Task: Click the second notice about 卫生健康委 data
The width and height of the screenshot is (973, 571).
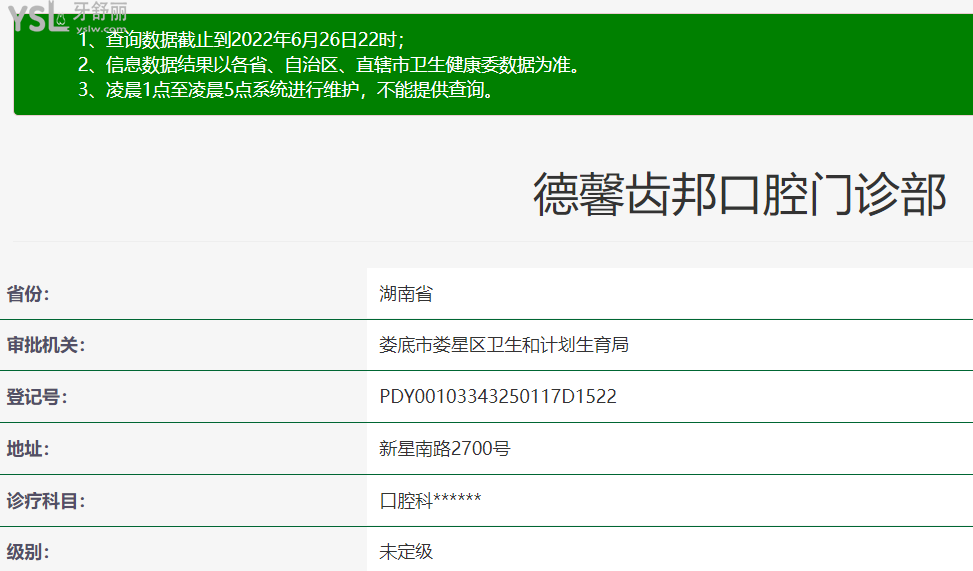Action: click(x=329, y=66)
